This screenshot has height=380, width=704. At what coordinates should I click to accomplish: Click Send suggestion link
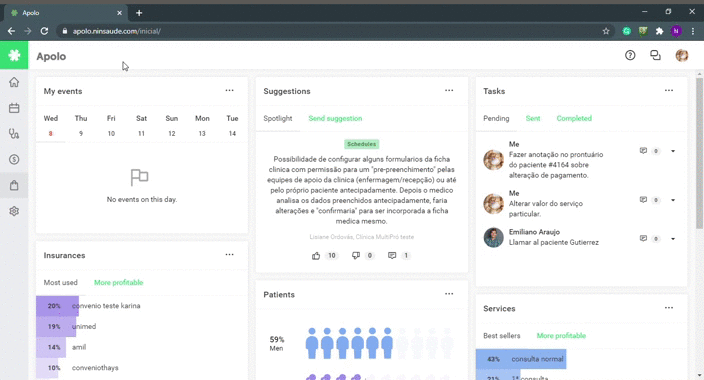[335, 118]
